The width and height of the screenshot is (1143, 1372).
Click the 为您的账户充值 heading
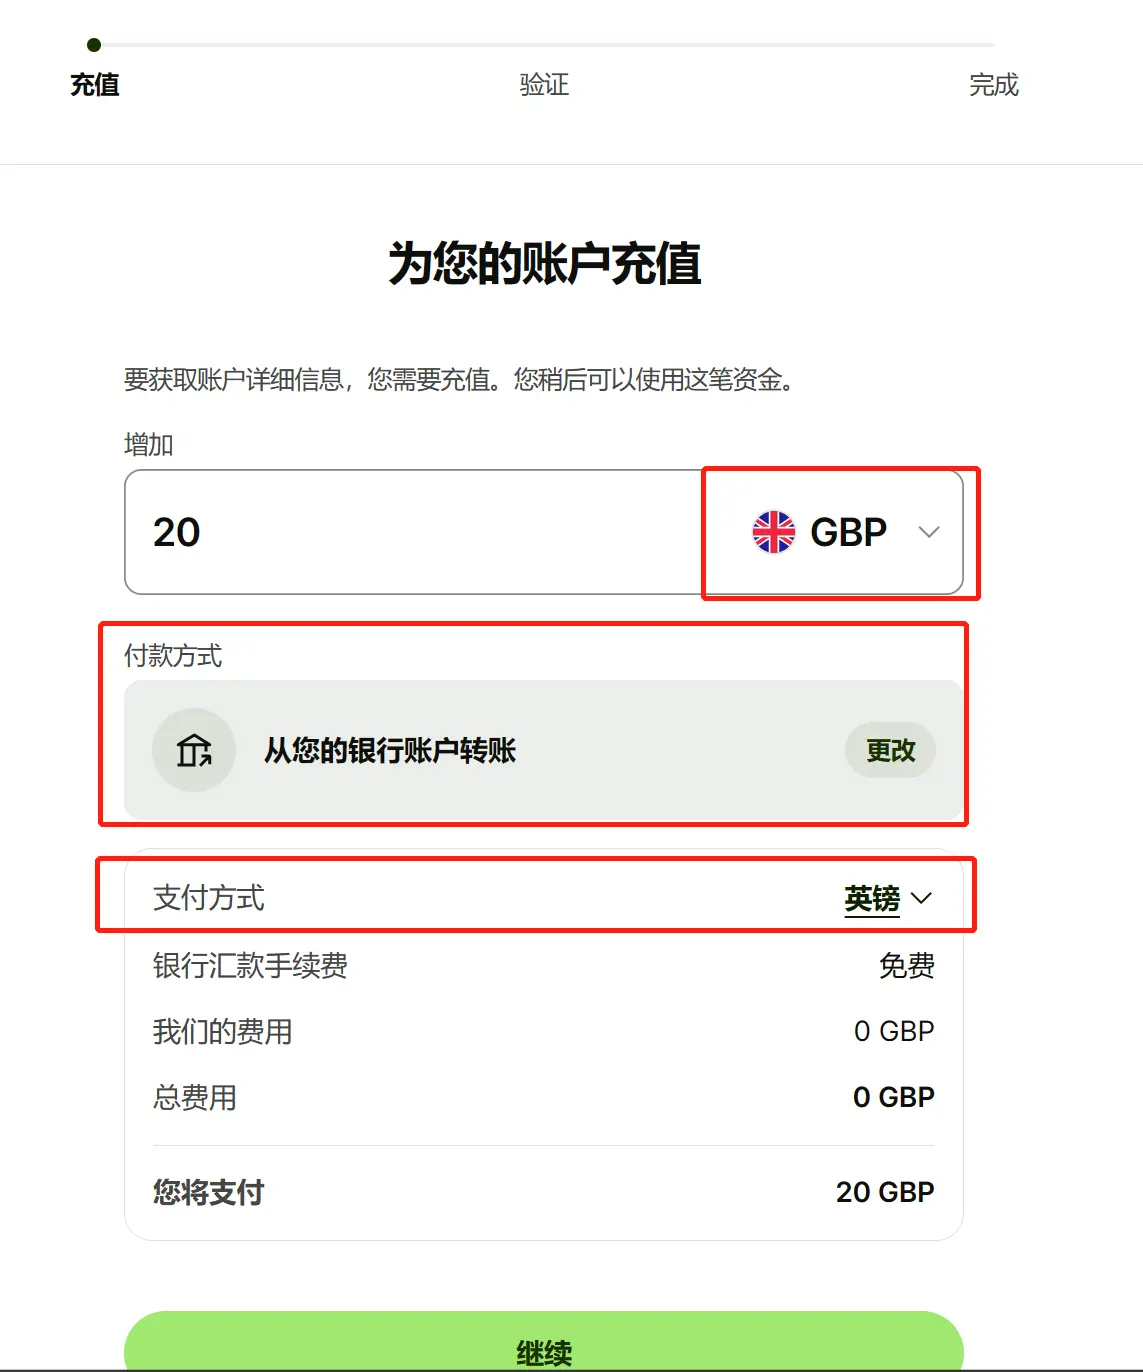(x=545, y=264)
